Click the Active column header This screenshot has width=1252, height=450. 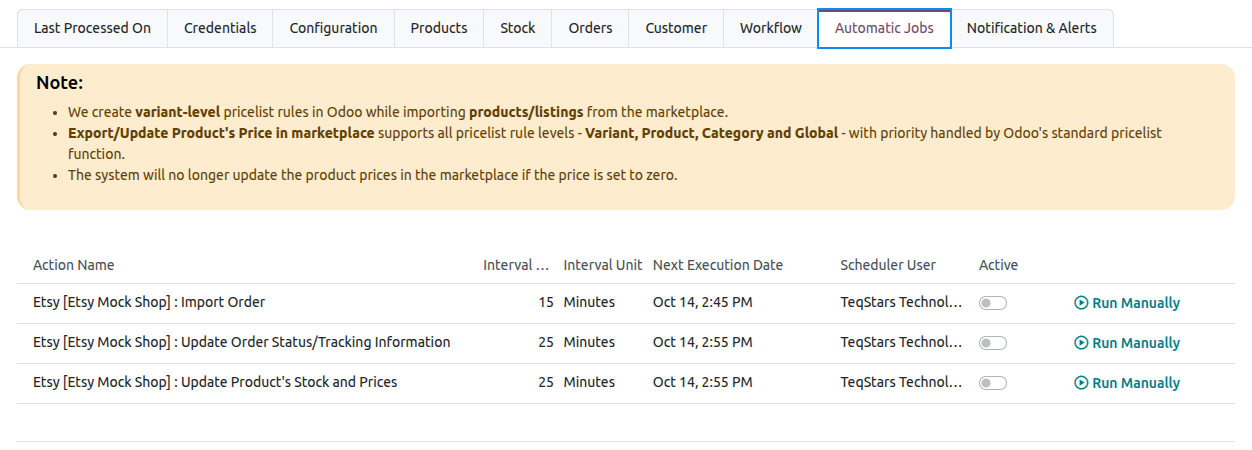(x=998, y=265)
